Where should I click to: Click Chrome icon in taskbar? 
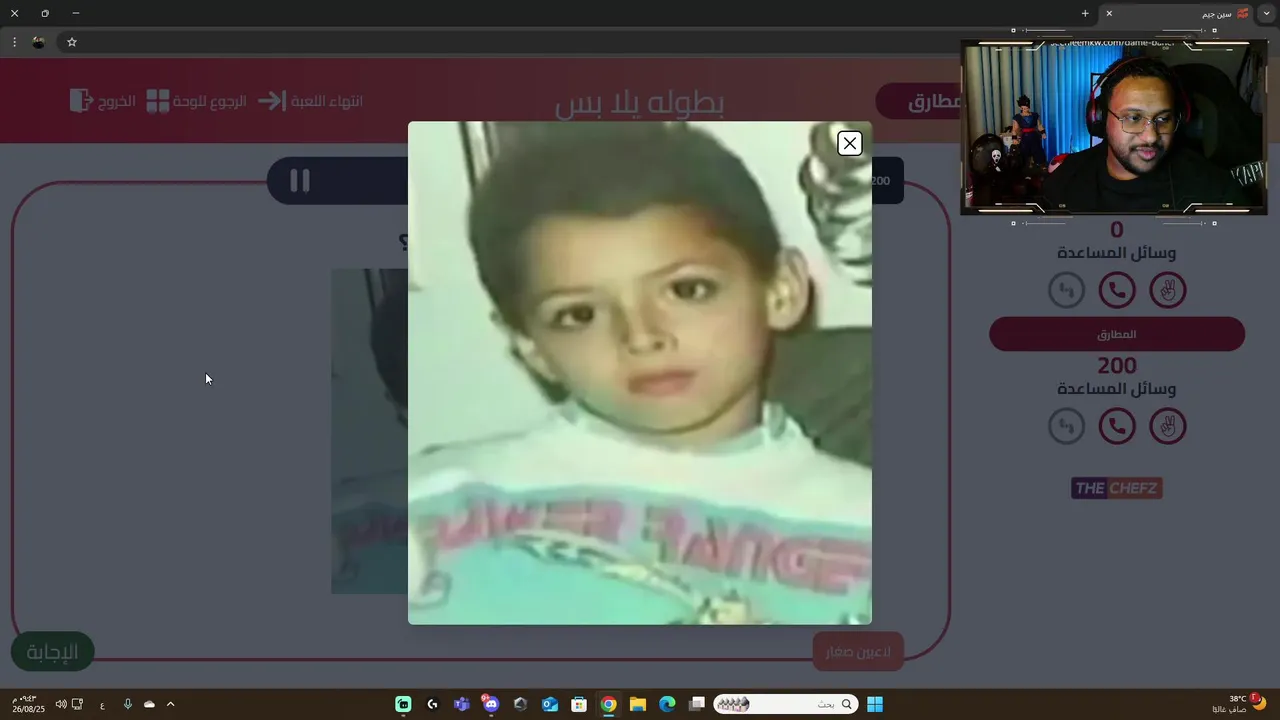pyautogui.click(x=608, y=704)
